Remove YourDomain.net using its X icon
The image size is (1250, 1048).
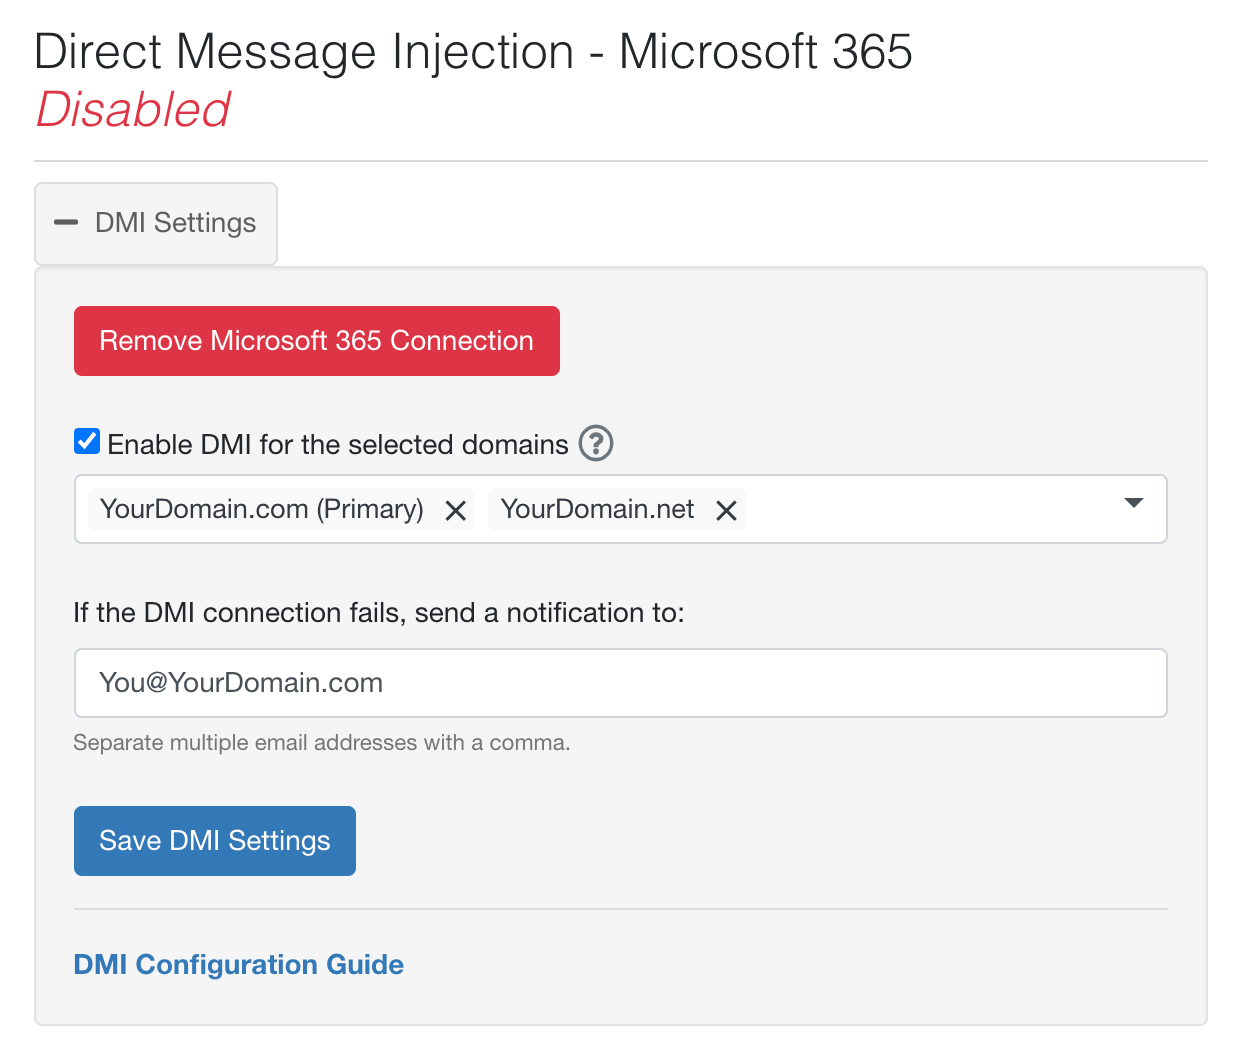coord(727,510)
